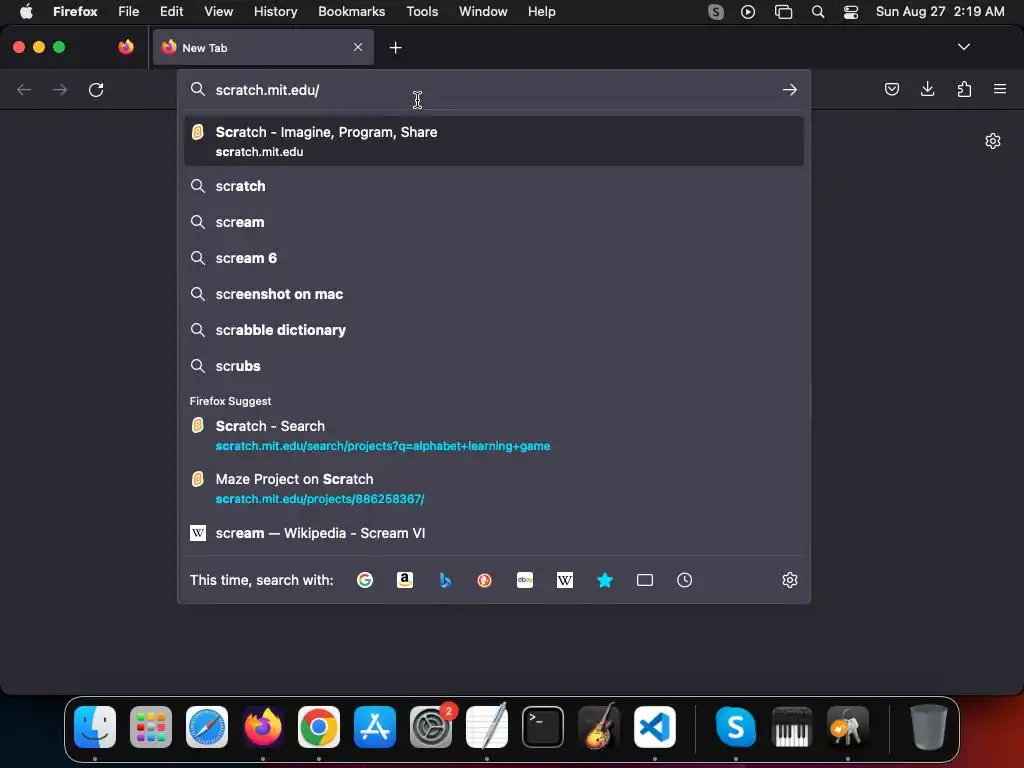Screen dimensions: 1024x768
Task: Open Control Center in menu bar
Action: click(851, 12)
